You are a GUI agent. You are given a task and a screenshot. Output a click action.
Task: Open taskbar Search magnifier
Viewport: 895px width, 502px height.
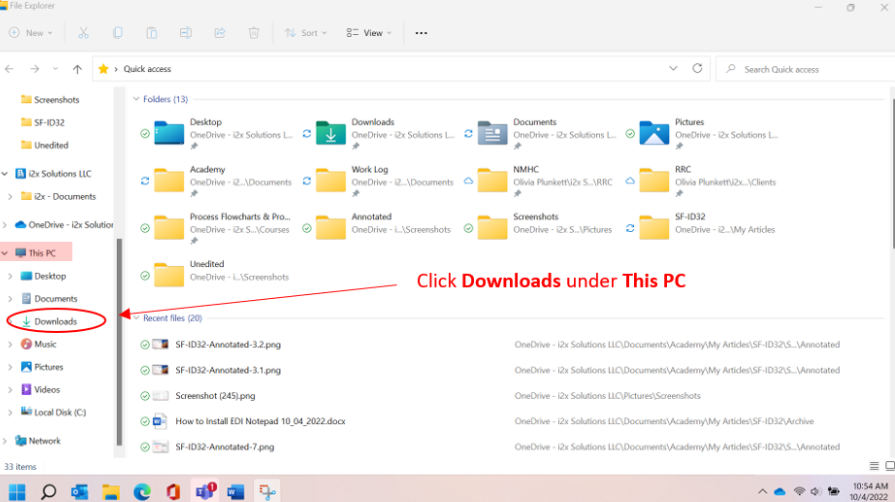[49, 492]
